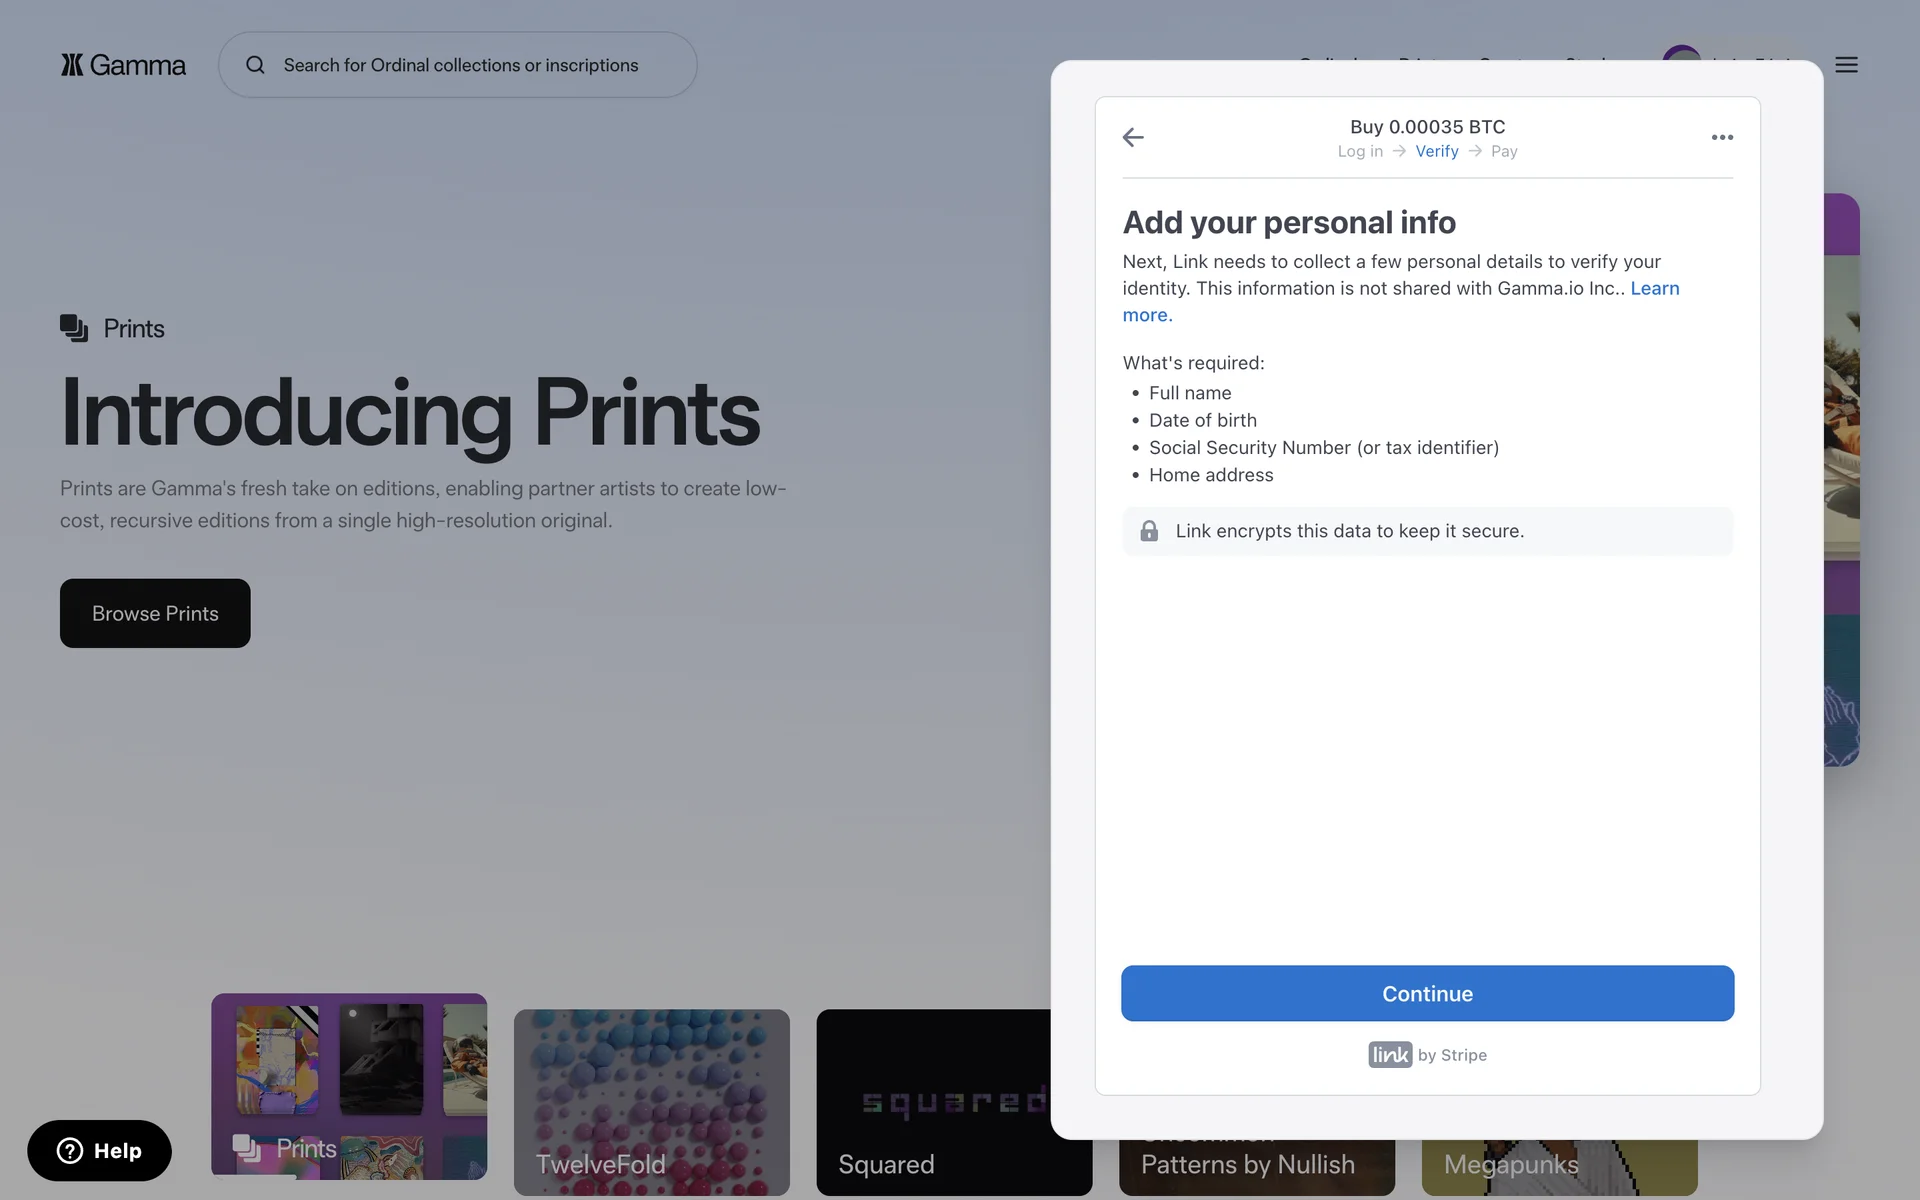This screenshot has height=1200, width=1920.
Task: Open the hamburger menu icon
Action: [1846, 65]
